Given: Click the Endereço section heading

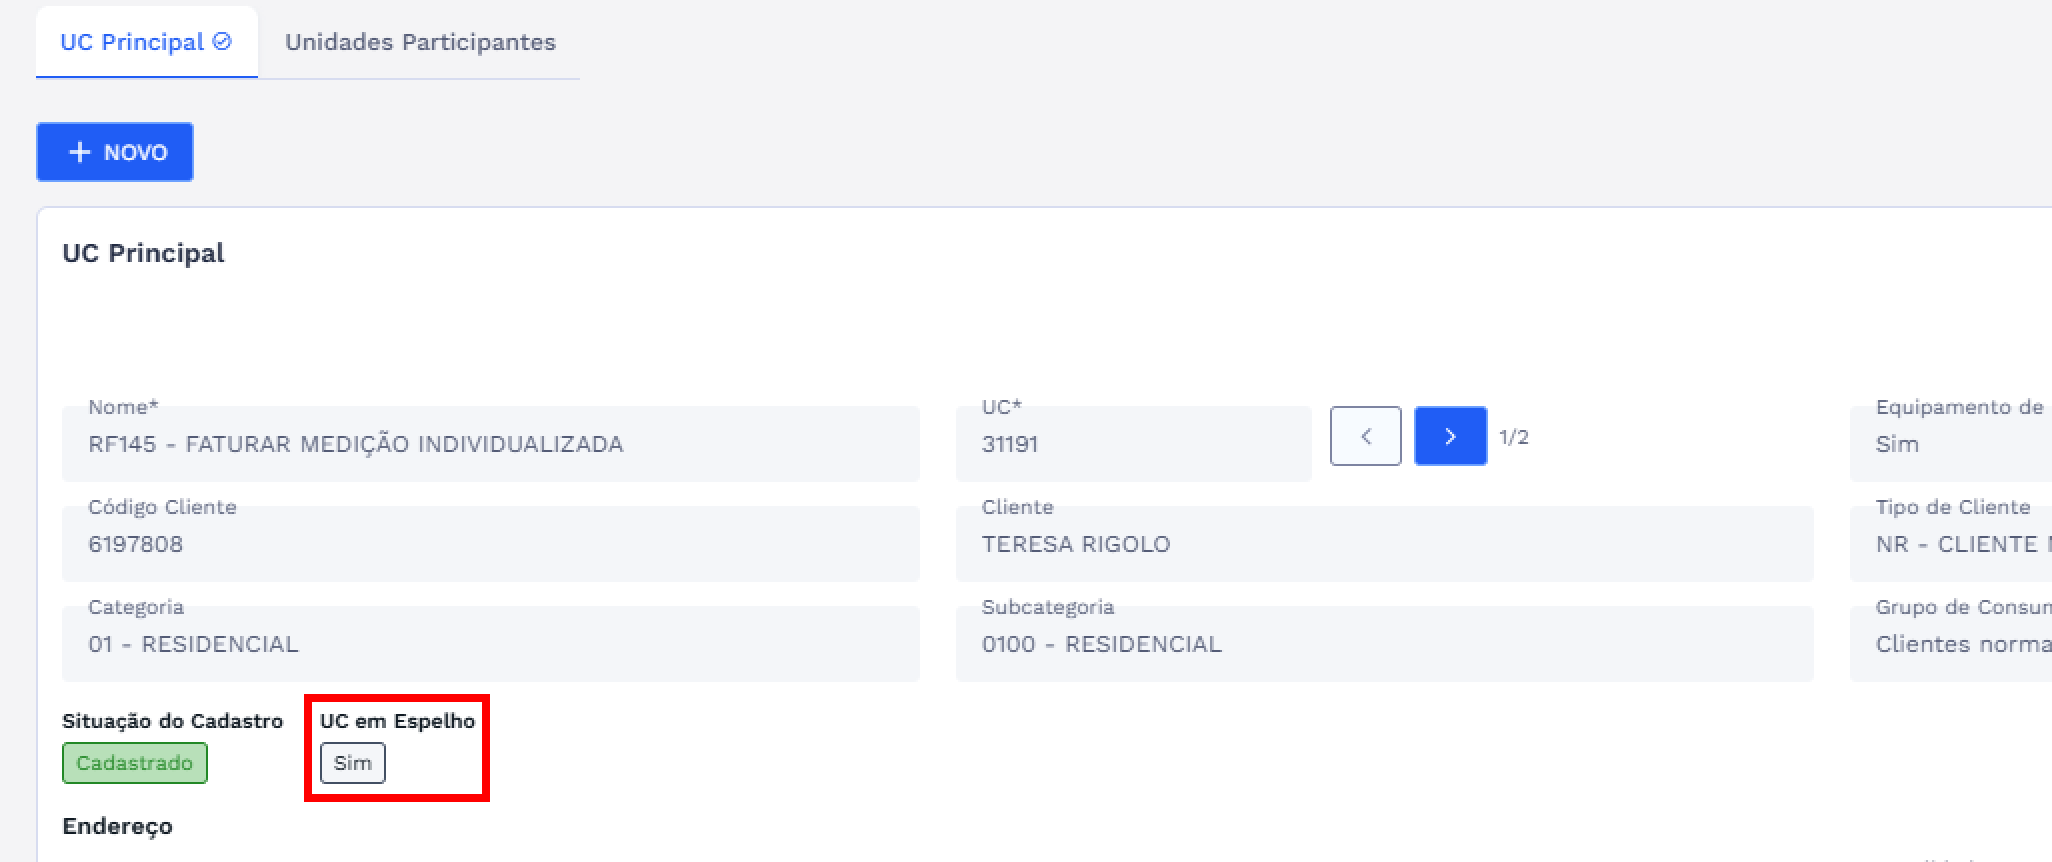Looking at the screenshot, I should click(x=117, y=826).
